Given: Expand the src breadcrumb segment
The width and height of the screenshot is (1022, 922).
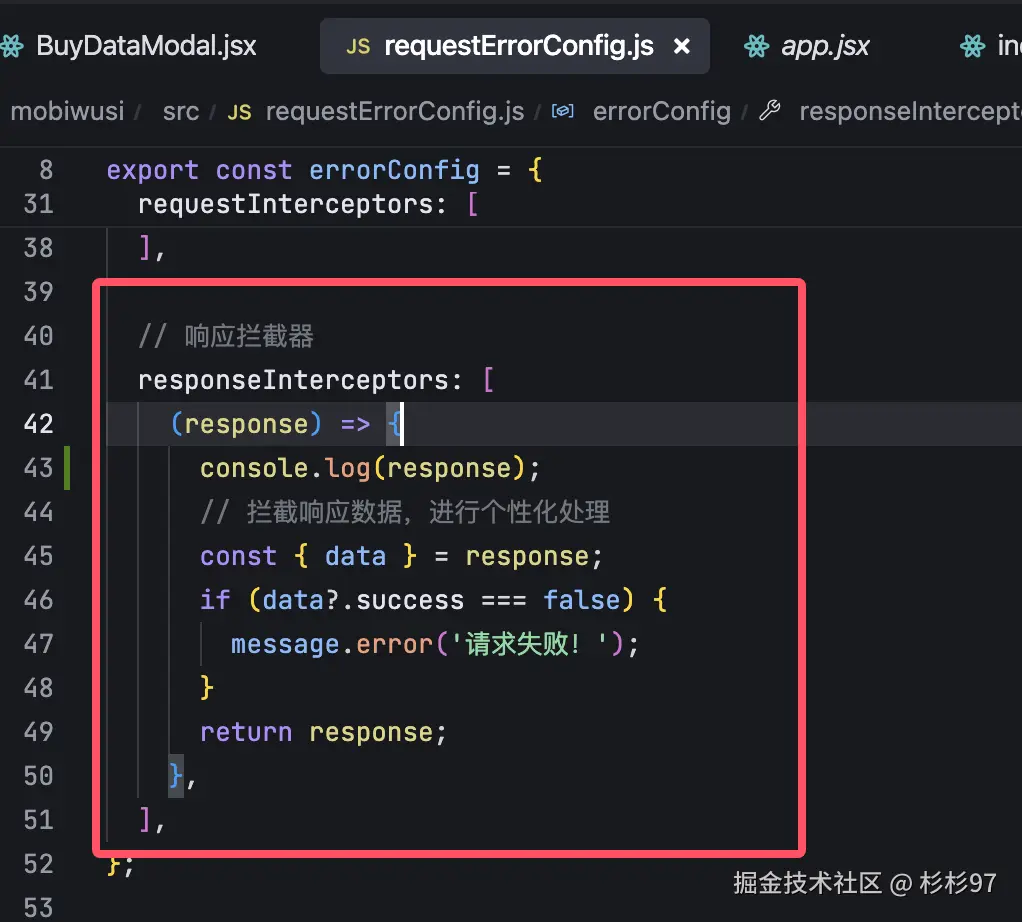Looking at the screenshot, I should [181, 111].
